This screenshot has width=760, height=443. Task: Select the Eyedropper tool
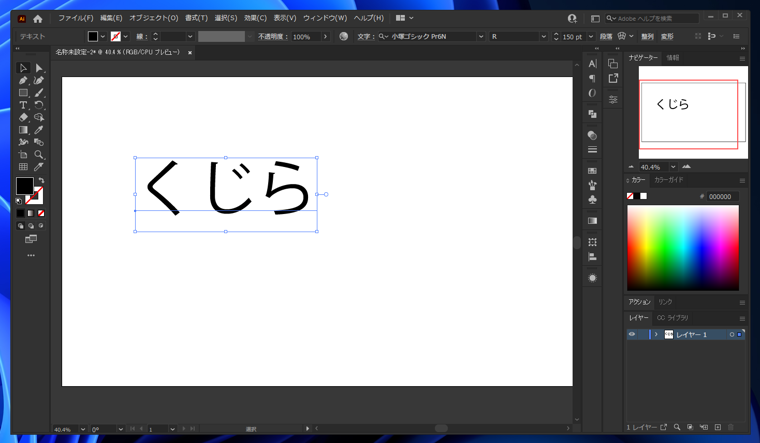39,130
